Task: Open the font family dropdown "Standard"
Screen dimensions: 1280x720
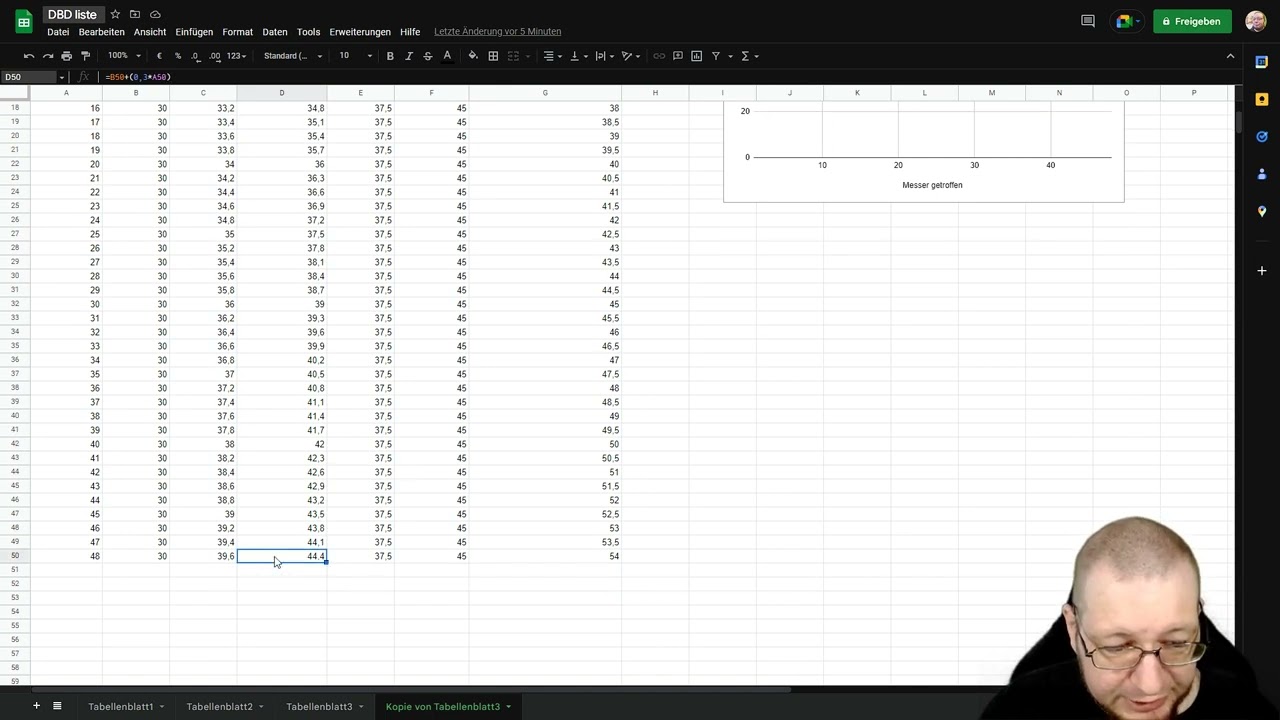Action: click(293, 56)
